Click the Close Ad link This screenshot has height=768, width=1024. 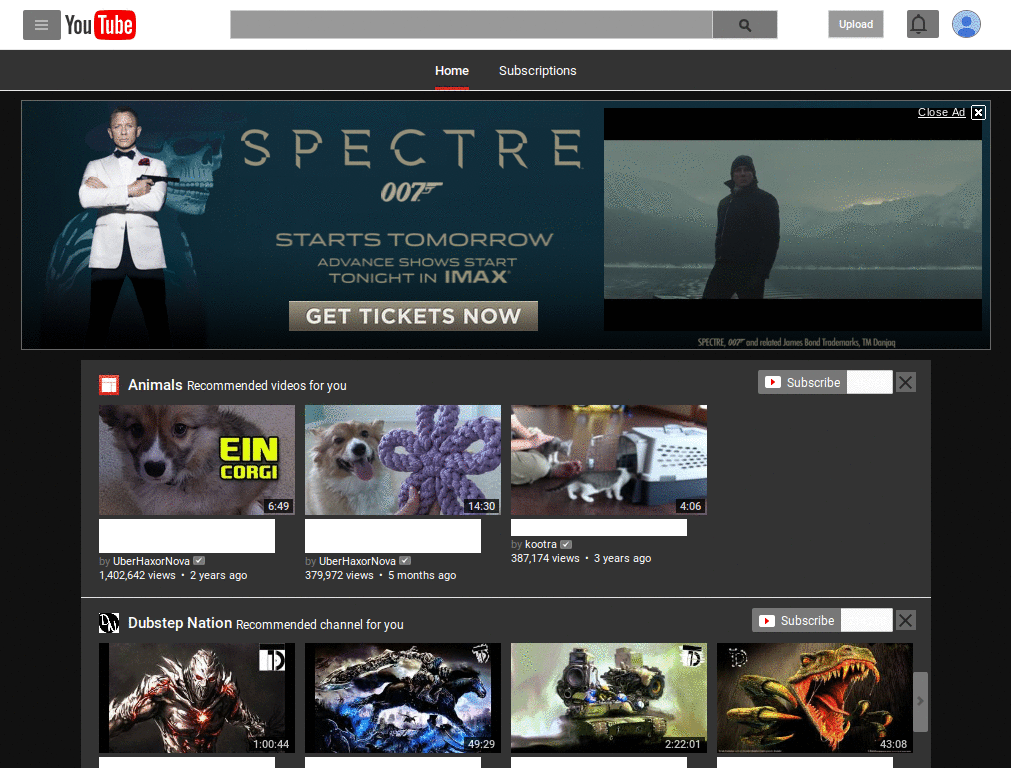coord(941,112)
